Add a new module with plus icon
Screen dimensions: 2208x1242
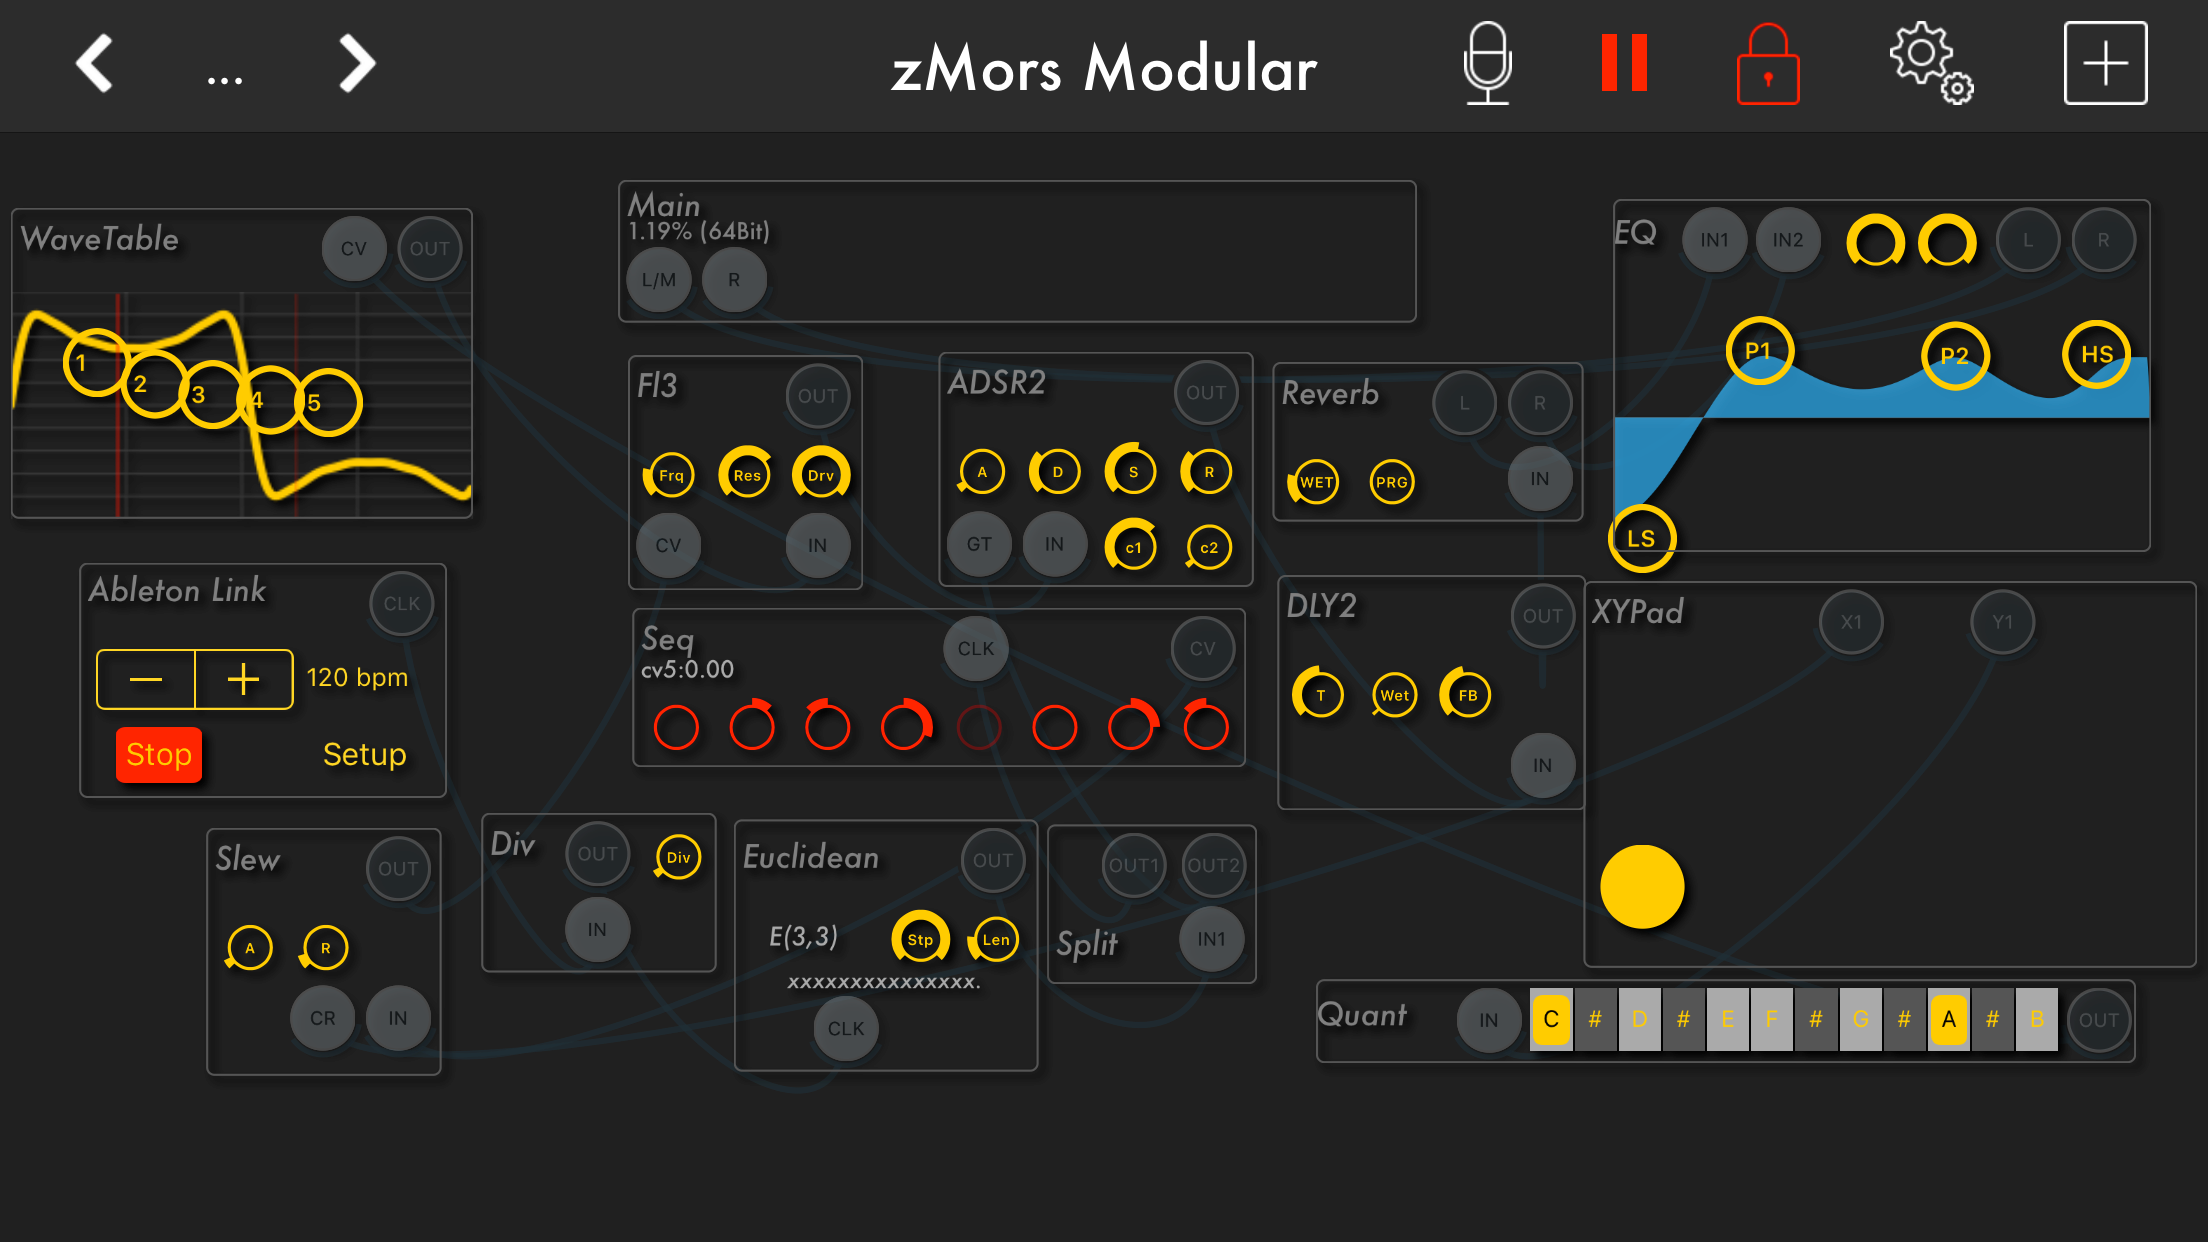pyautogui.click(x=2105, y=64)
